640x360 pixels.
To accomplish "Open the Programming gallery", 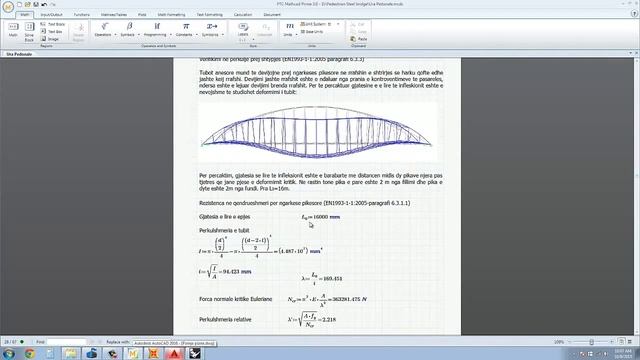I will point(156,29).
